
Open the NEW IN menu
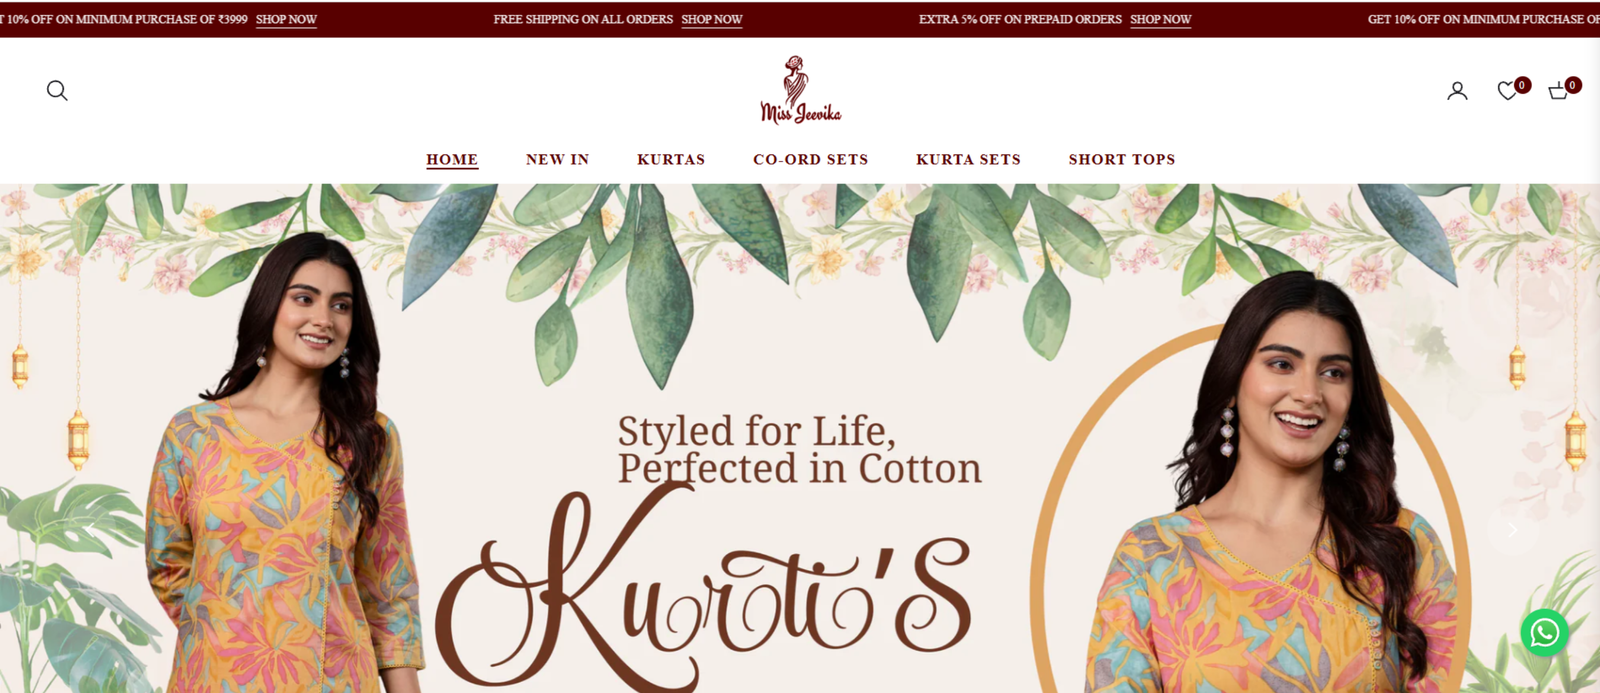click(x=558, y=159)
